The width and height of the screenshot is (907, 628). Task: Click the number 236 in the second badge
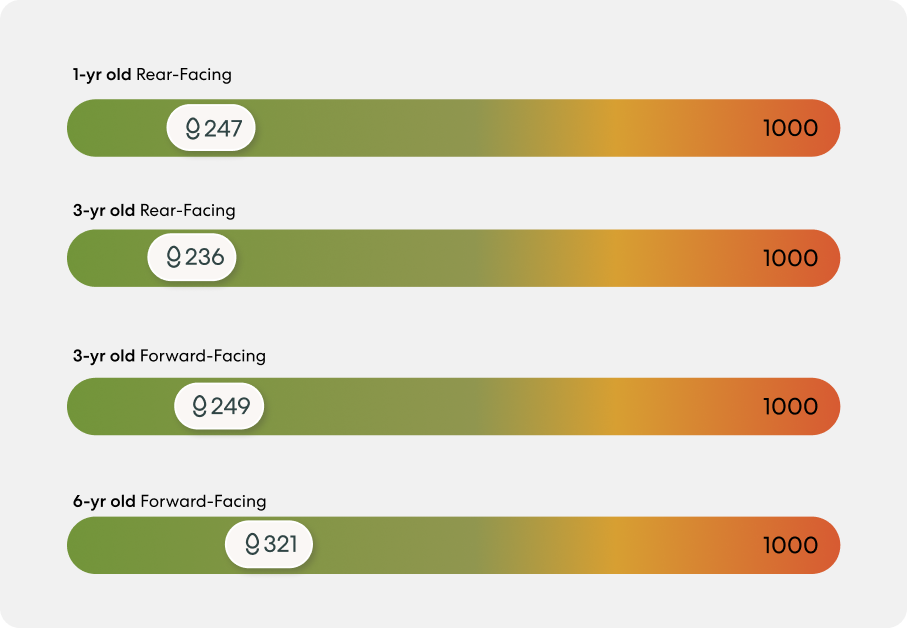(x=204, y=257)
